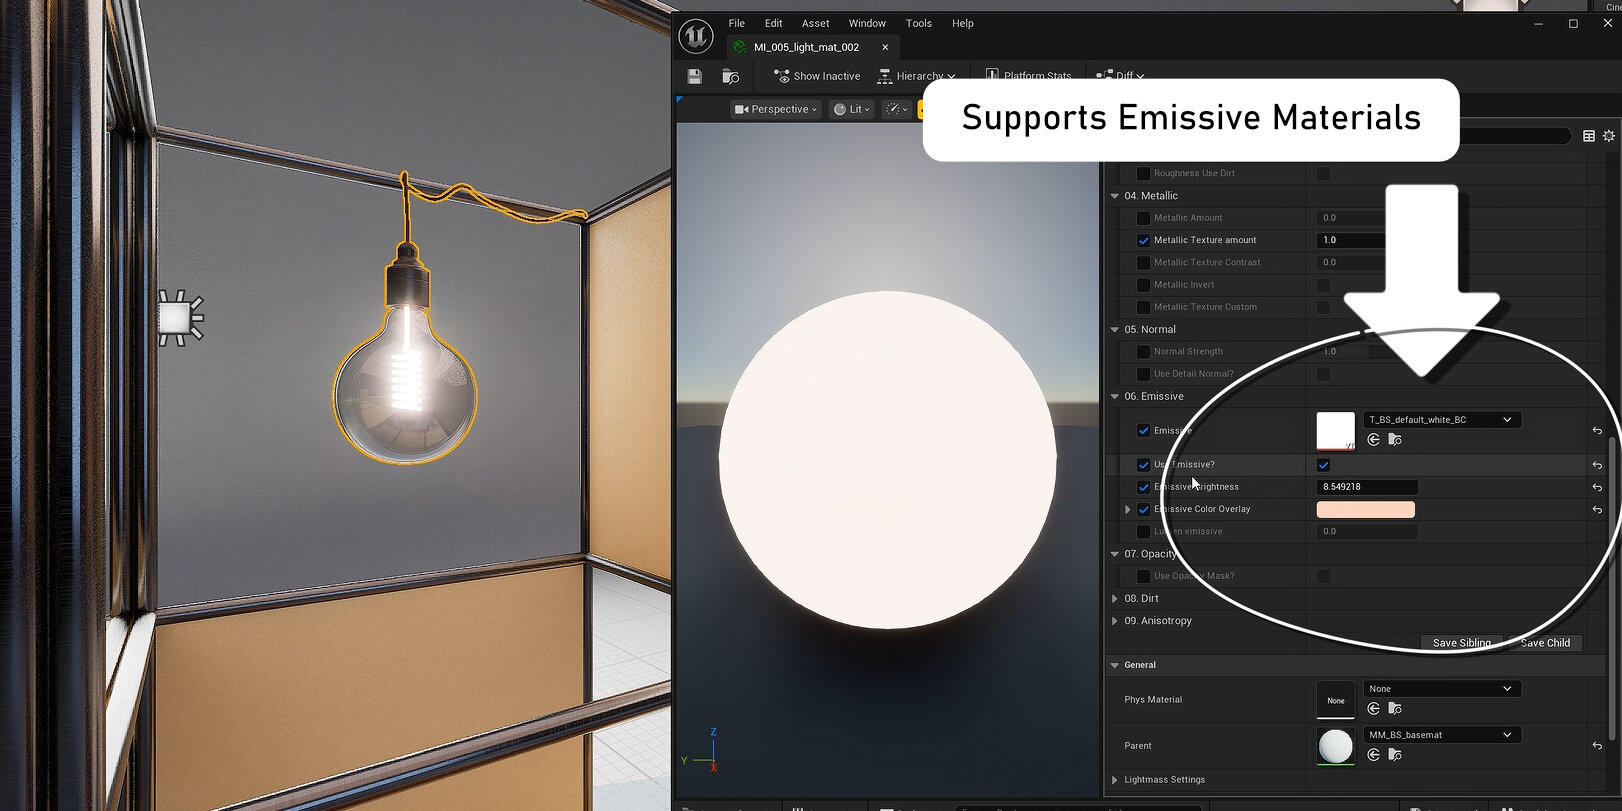1622x811 pixels.
Task: Toggle Show Inactive in the toolbar
Action: (817, 76)
